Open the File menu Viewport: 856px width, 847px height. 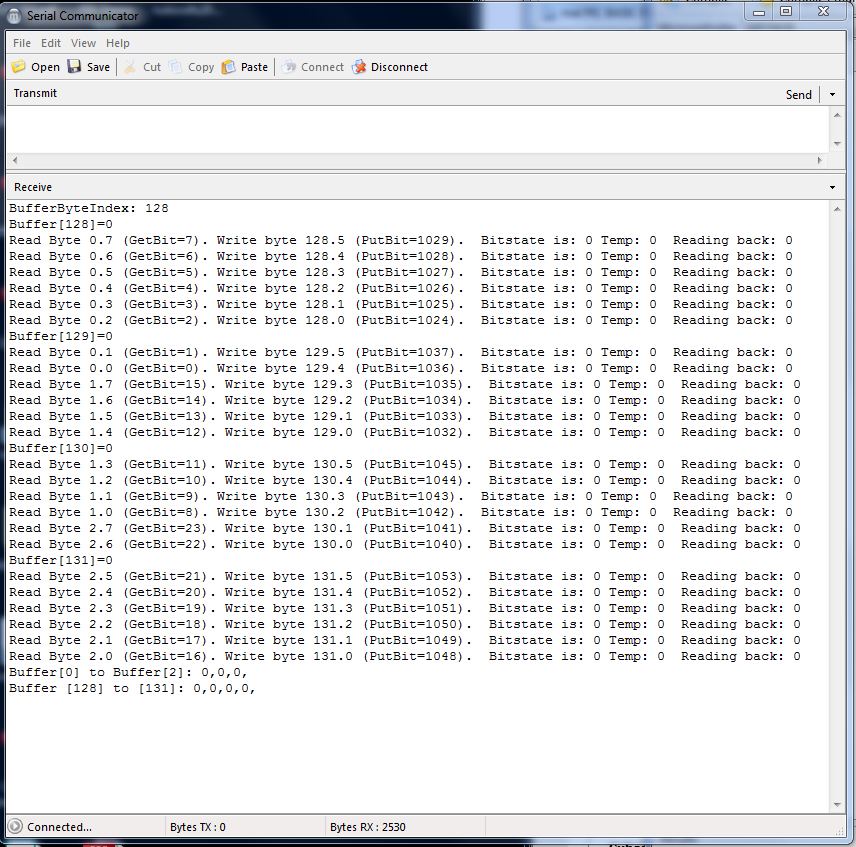point(22,43)
